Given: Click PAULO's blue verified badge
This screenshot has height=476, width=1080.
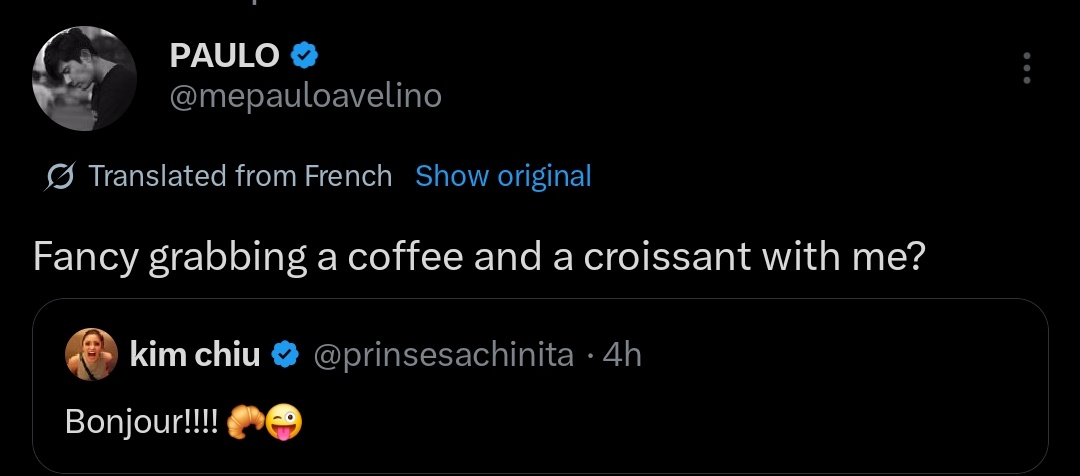Looking at the screenshot, I should click(x=303, y=55).
